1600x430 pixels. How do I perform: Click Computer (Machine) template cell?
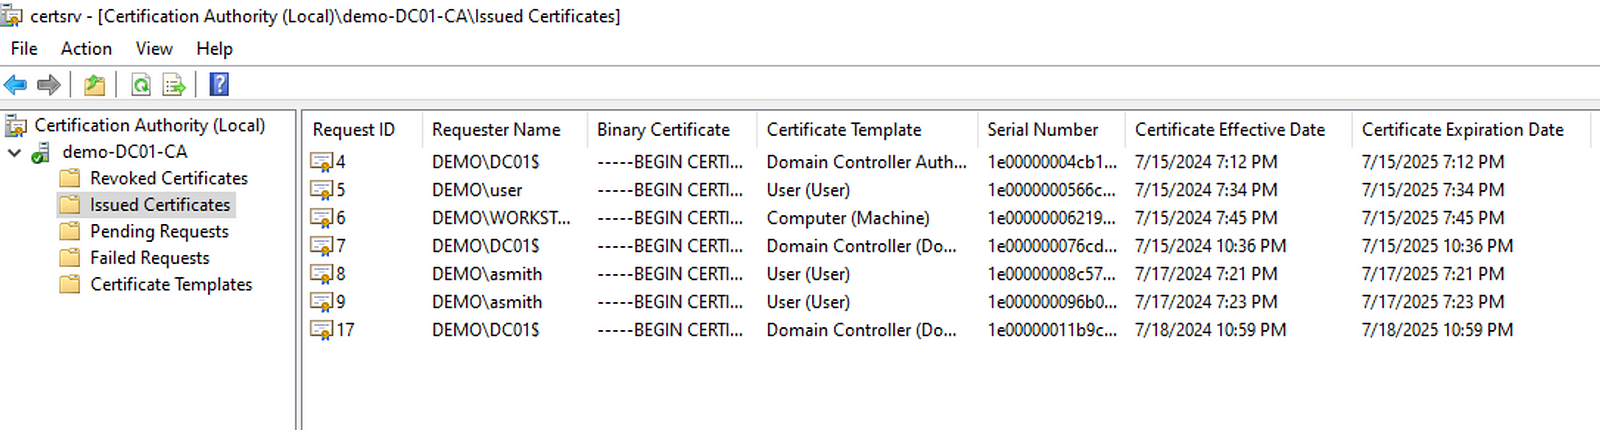[x=848, y=218]
